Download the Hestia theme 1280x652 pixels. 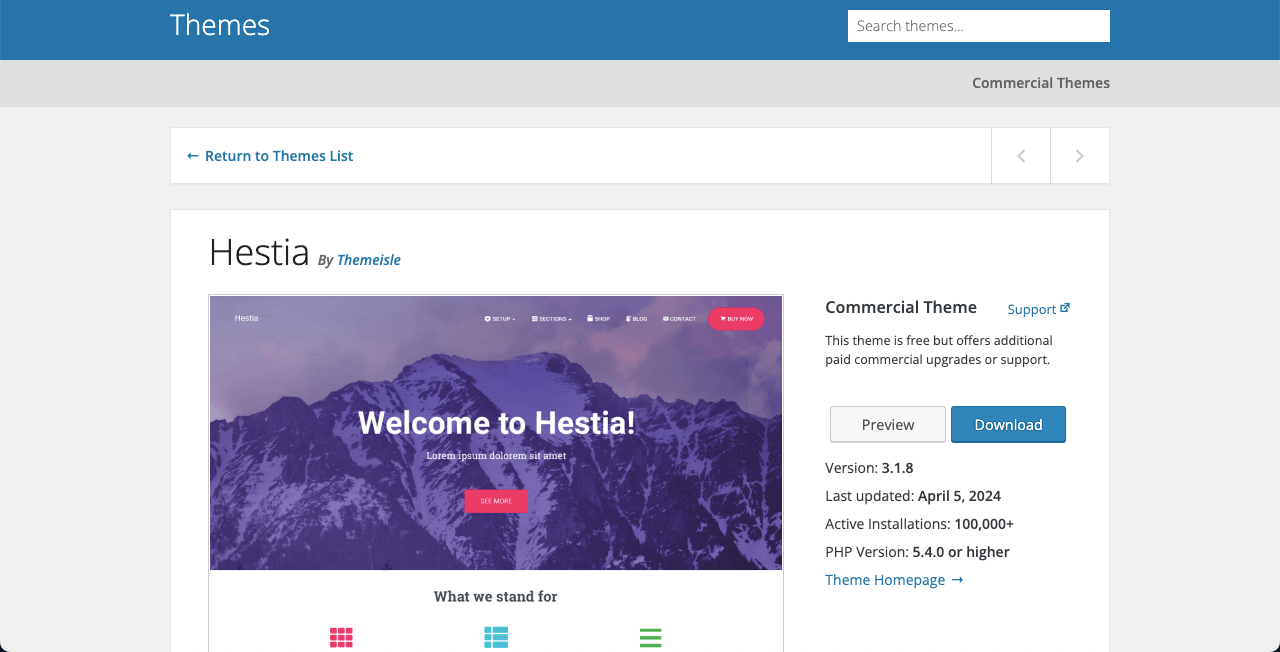click(1008, 424)
